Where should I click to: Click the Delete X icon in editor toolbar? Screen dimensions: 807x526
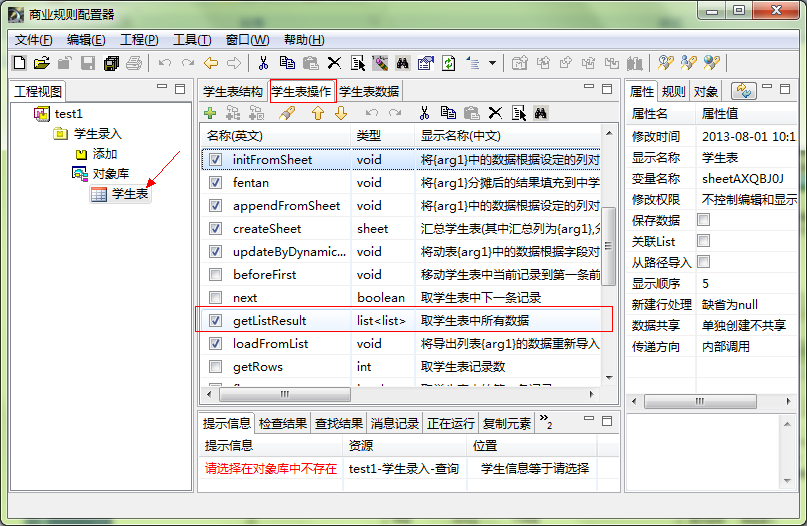(495, 113)
